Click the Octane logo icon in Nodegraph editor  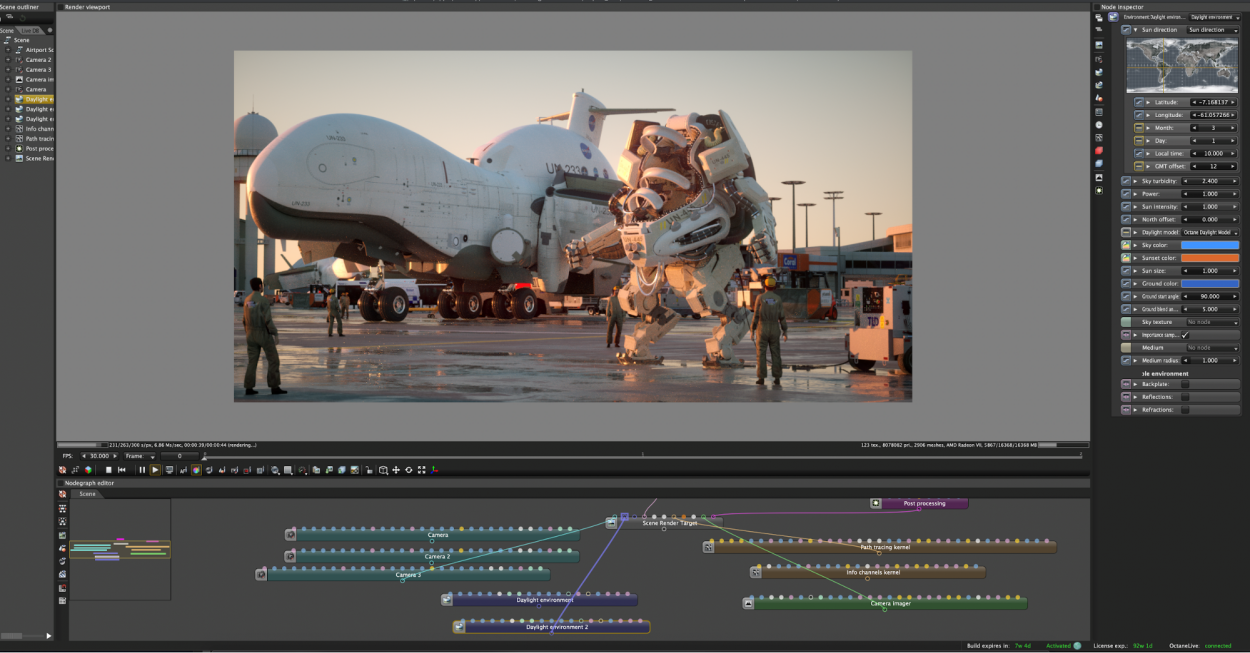tap(62, 494)
